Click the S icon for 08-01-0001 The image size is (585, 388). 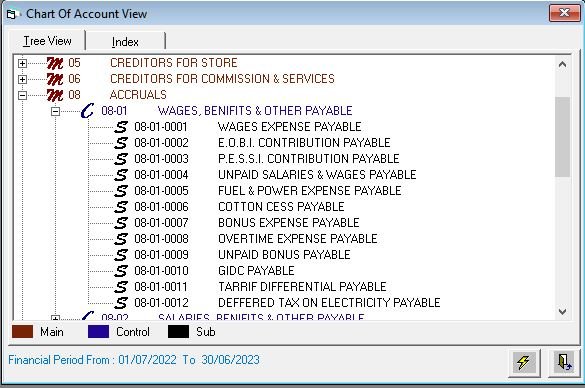[x=121, y=127]
